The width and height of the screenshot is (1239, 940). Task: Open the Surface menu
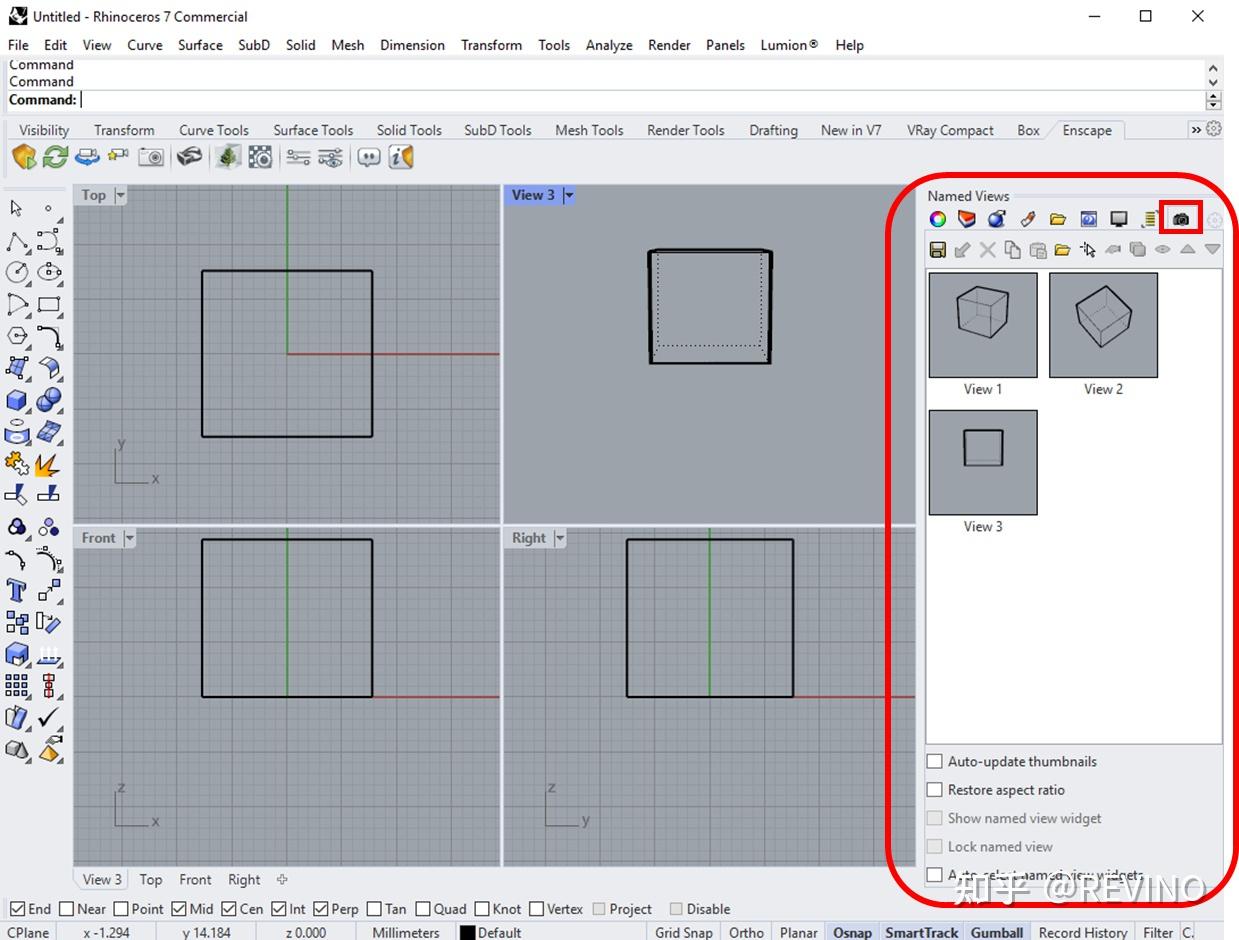tap(200, 45)
